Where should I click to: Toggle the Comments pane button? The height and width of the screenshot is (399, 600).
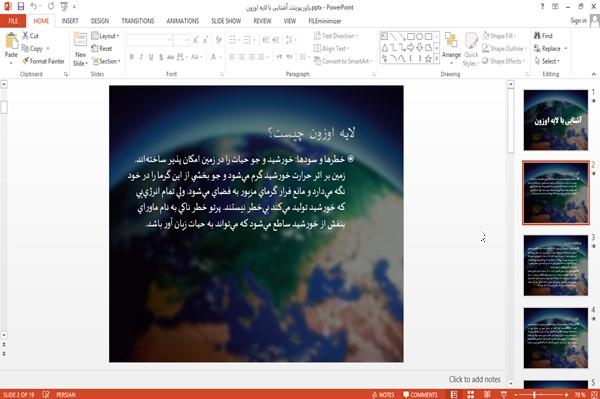click(420, 395)
